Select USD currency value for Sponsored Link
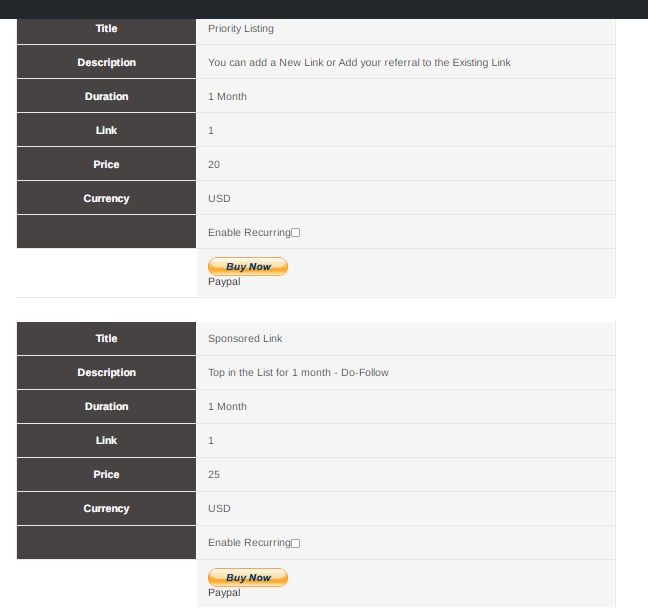The height and width of the screenshot is (608, 648). click(x=219, y=508)
